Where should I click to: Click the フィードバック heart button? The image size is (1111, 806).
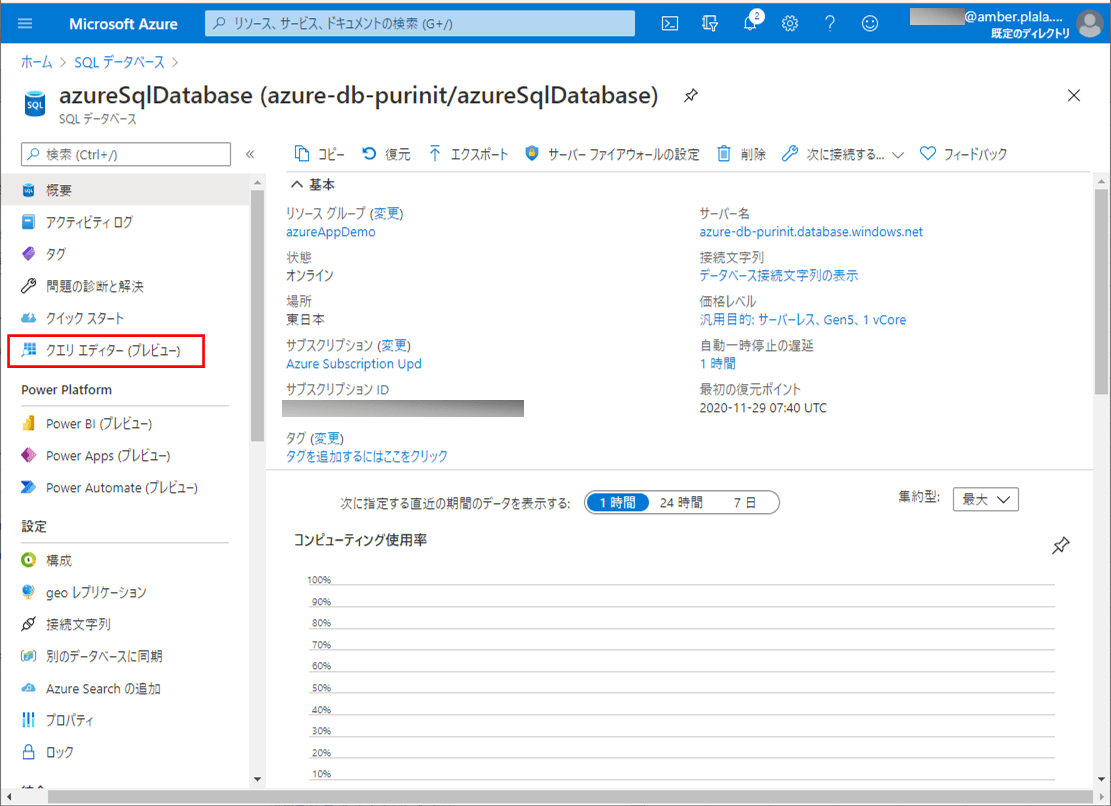963,154
